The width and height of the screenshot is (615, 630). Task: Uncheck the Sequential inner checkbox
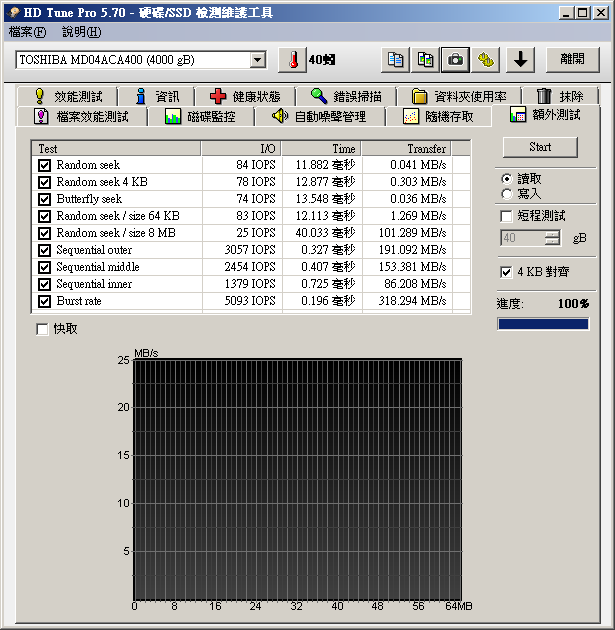coord(44,284)
